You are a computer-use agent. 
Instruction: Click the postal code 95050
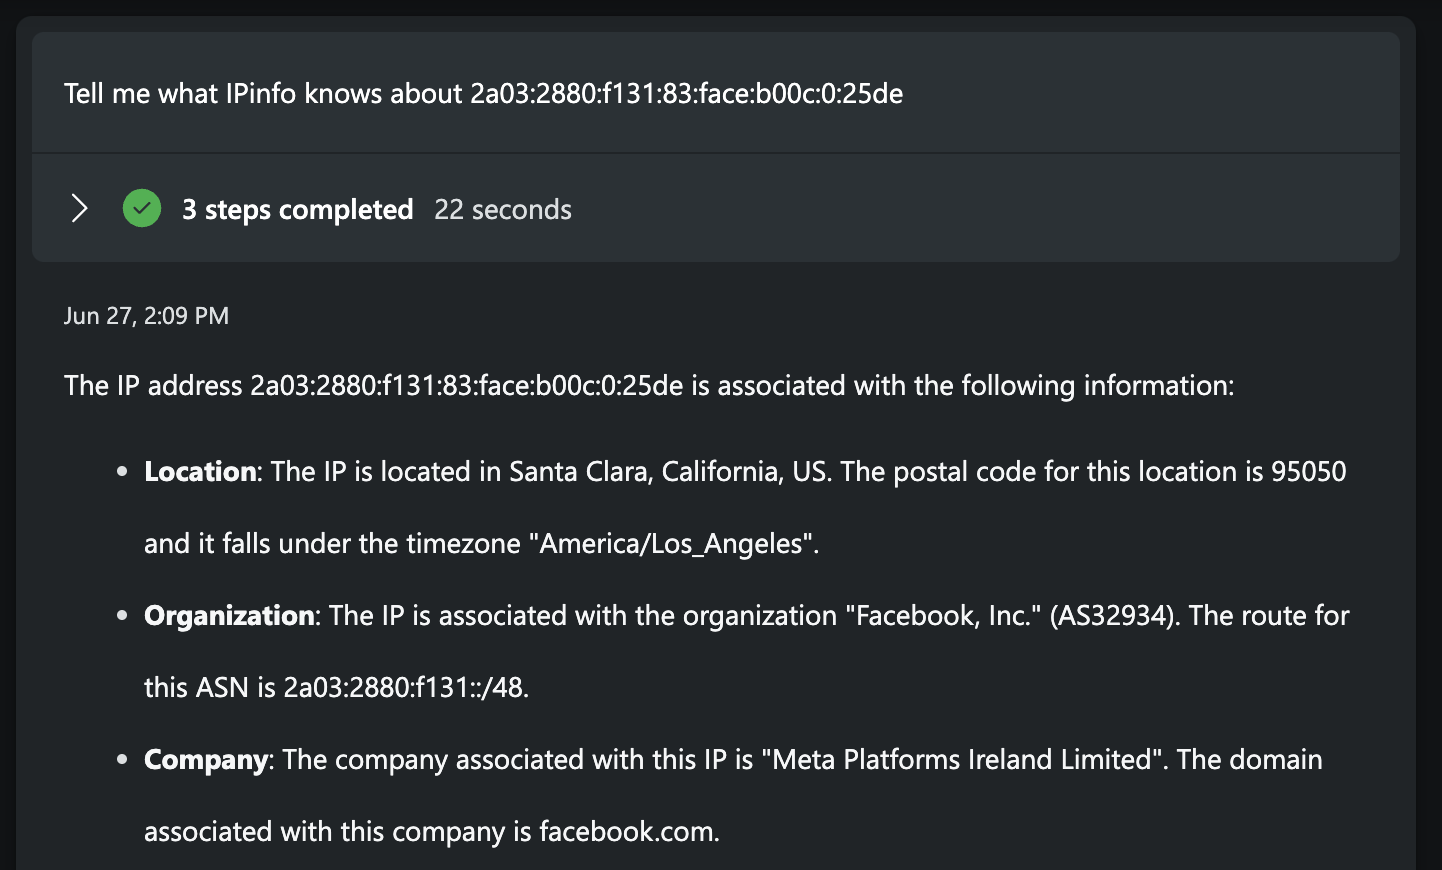tap(1309, 471)
